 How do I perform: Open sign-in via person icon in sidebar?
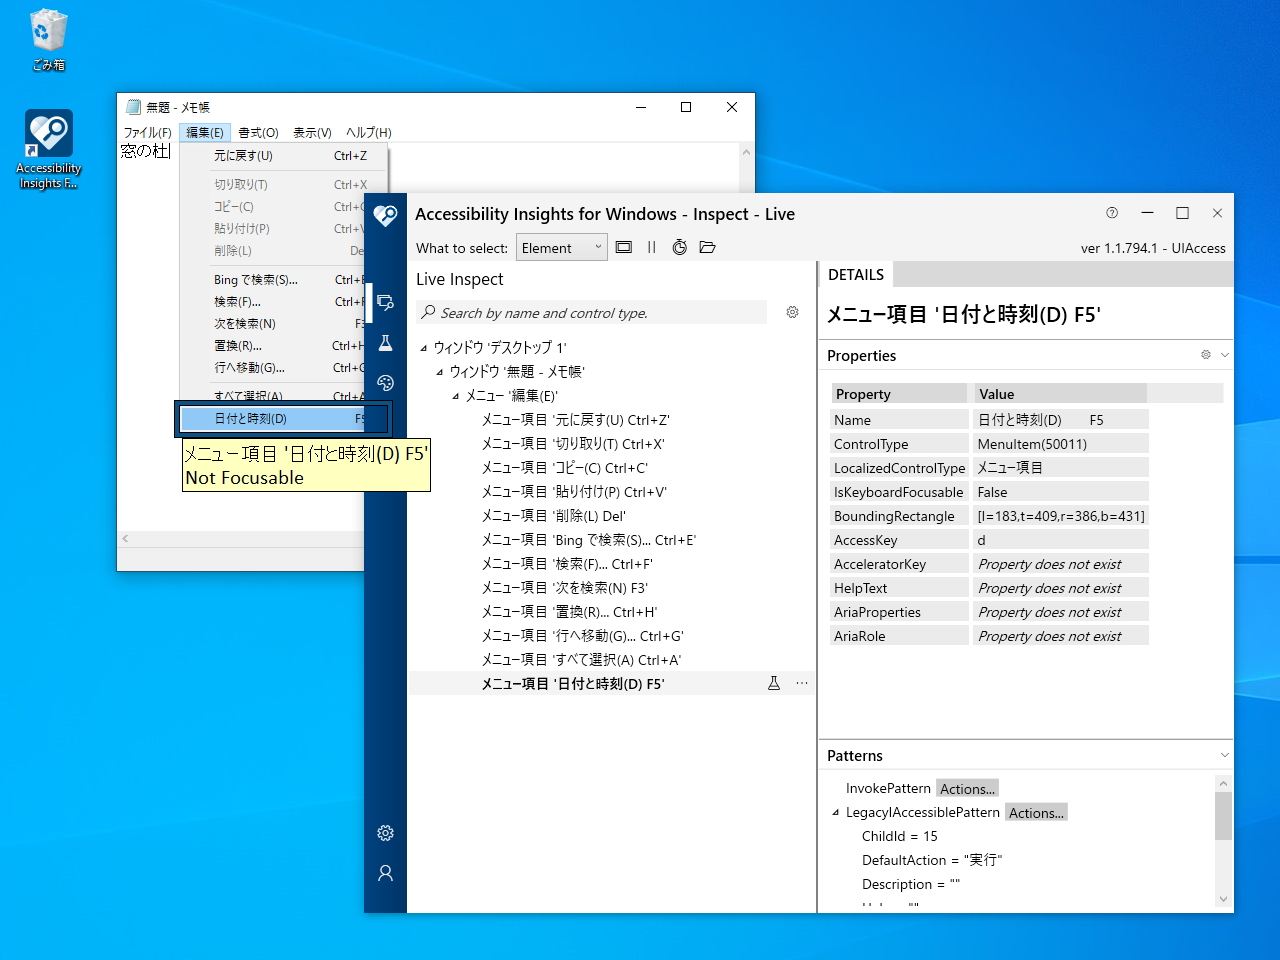click(385, 873)
